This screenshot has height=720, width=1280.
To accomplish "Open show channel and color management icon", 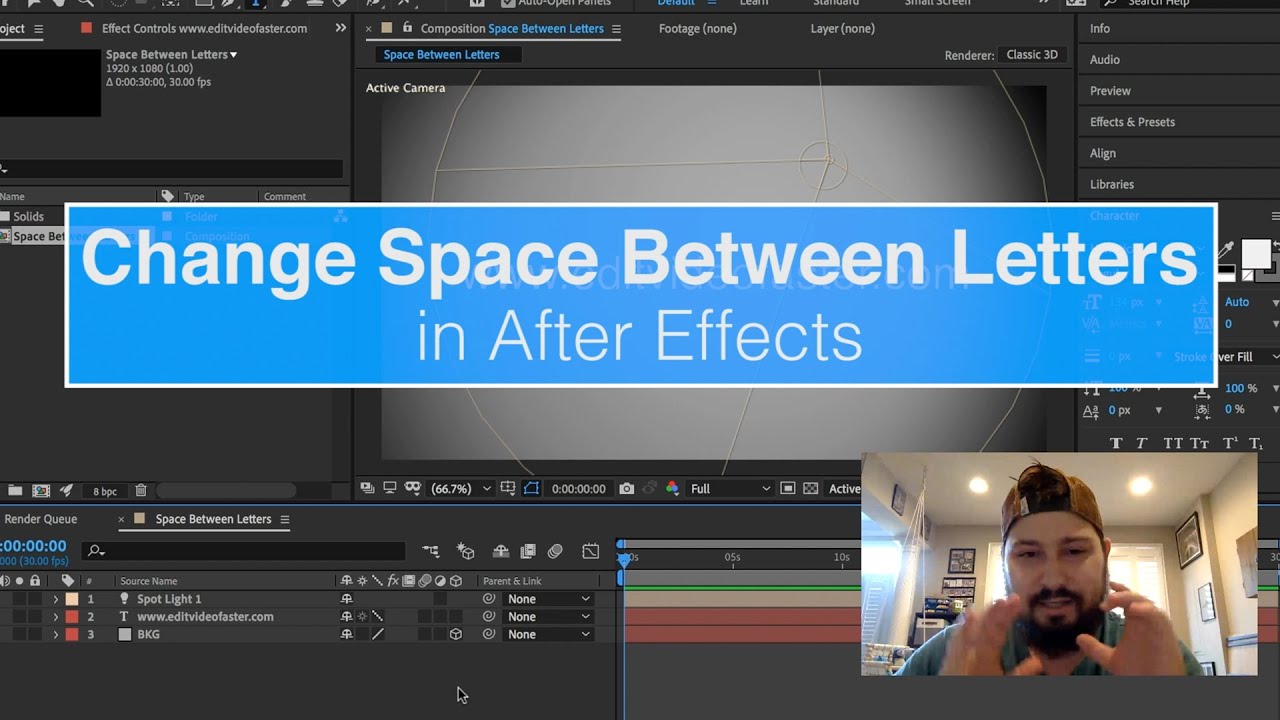I will tap(672, 488).
